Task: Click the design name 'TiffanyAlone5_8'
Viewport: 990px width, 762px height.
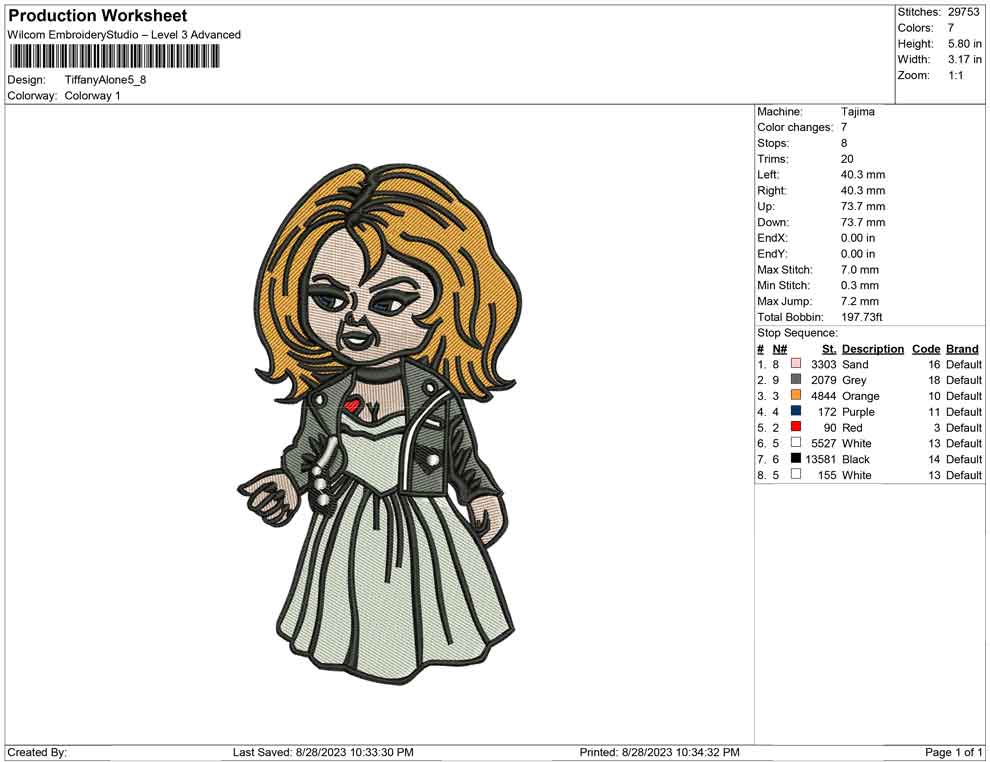Action: [x=105, y=80]
